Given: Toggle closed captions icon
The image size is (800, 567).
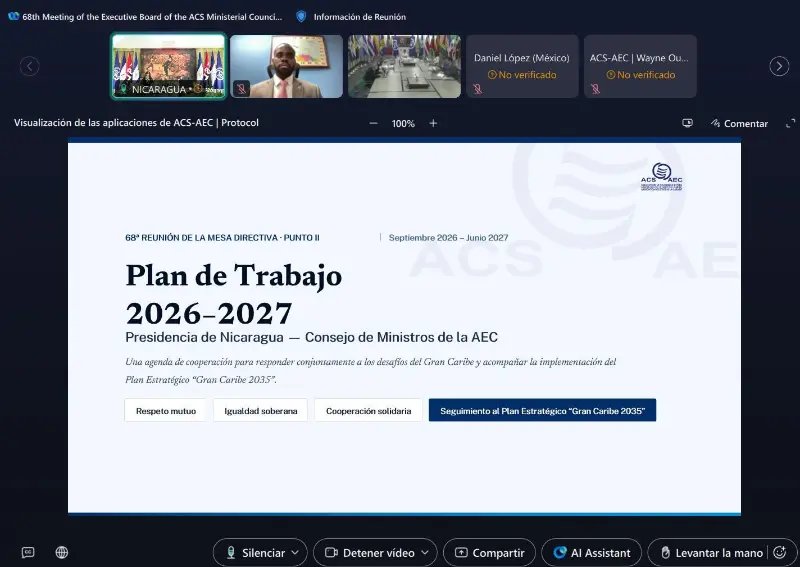Looking at the screenshot, I should 28,552.
